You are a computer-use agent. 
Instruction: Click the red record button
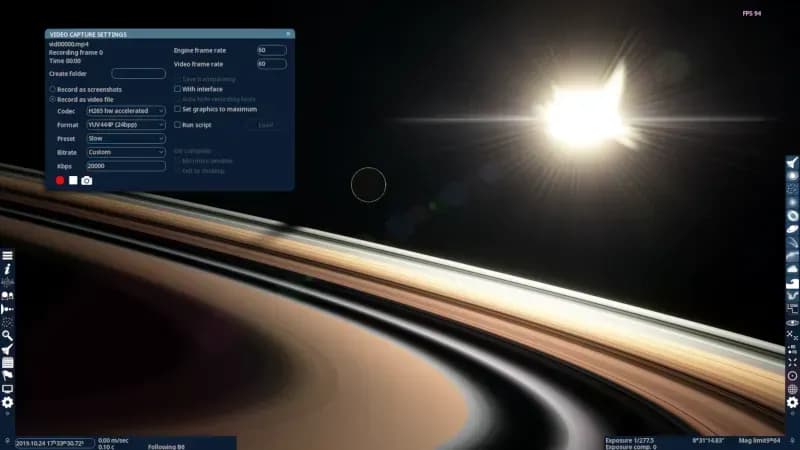[x=60, y=180]
